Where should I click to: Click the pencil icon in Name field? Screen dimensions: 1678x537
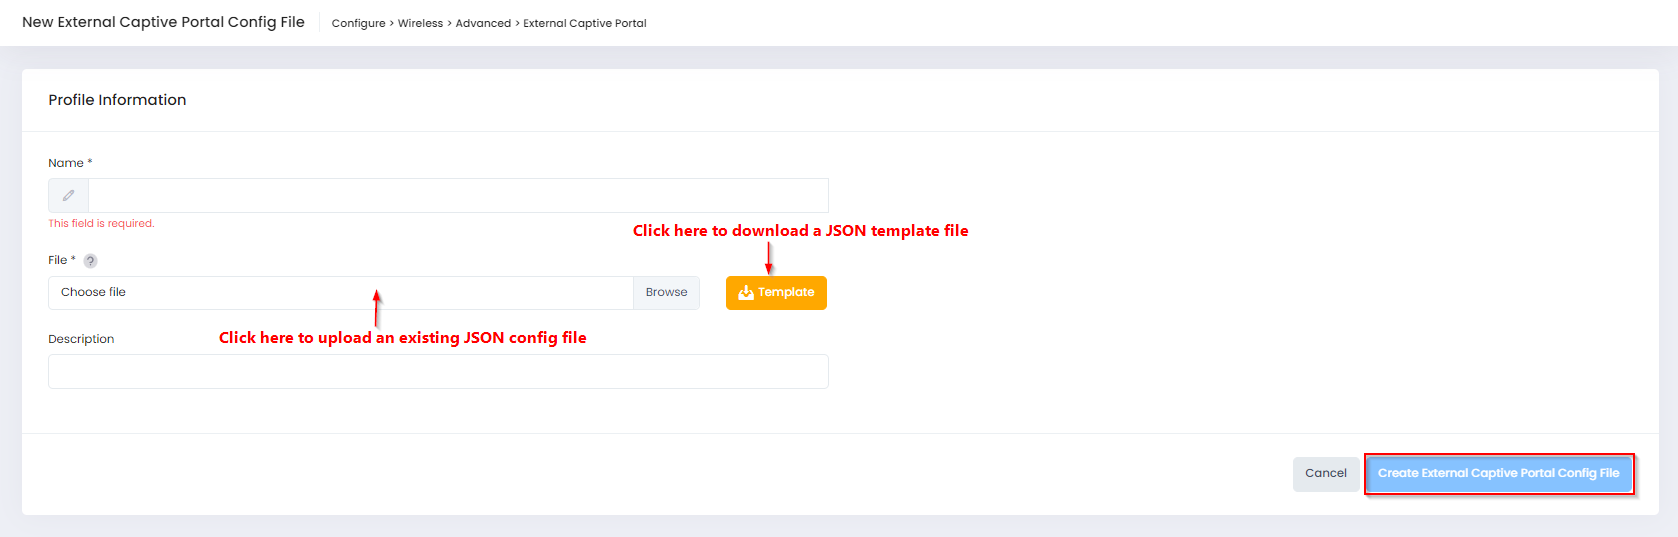[x=68, y=196]
